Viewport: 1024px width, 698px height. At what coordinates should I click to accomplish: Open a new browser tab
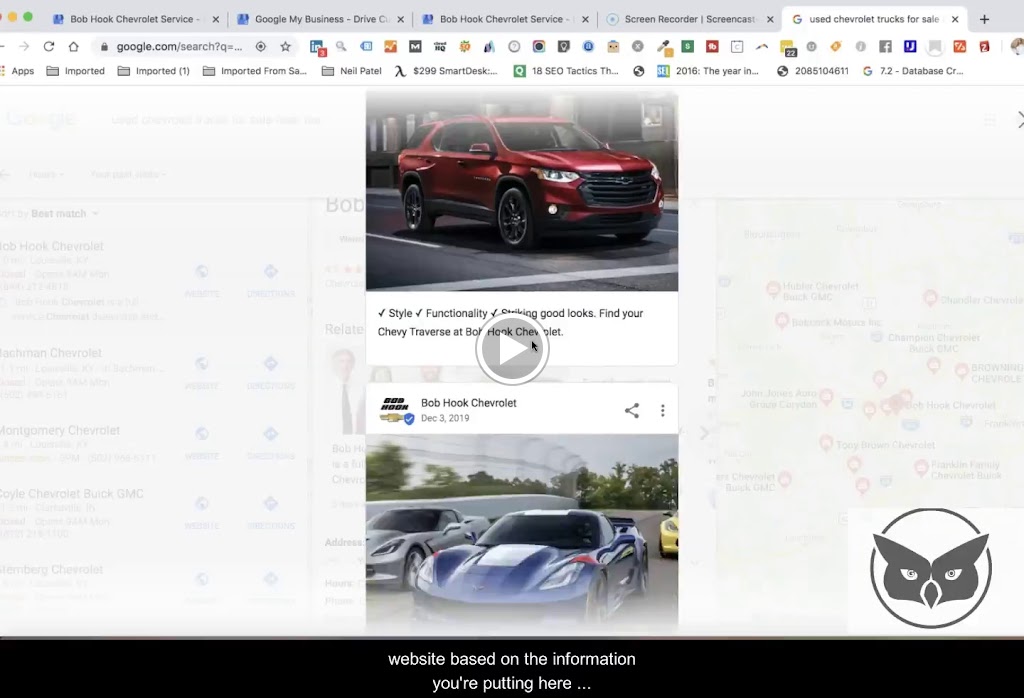984,19
